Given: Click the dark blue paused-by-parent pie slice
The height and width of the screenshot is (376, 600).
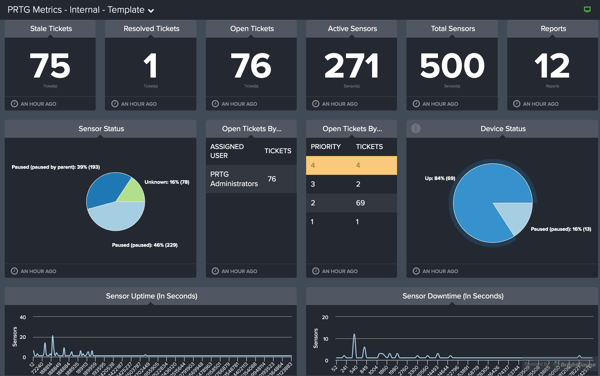Looking at the screenshot, I should click(104, 189).
